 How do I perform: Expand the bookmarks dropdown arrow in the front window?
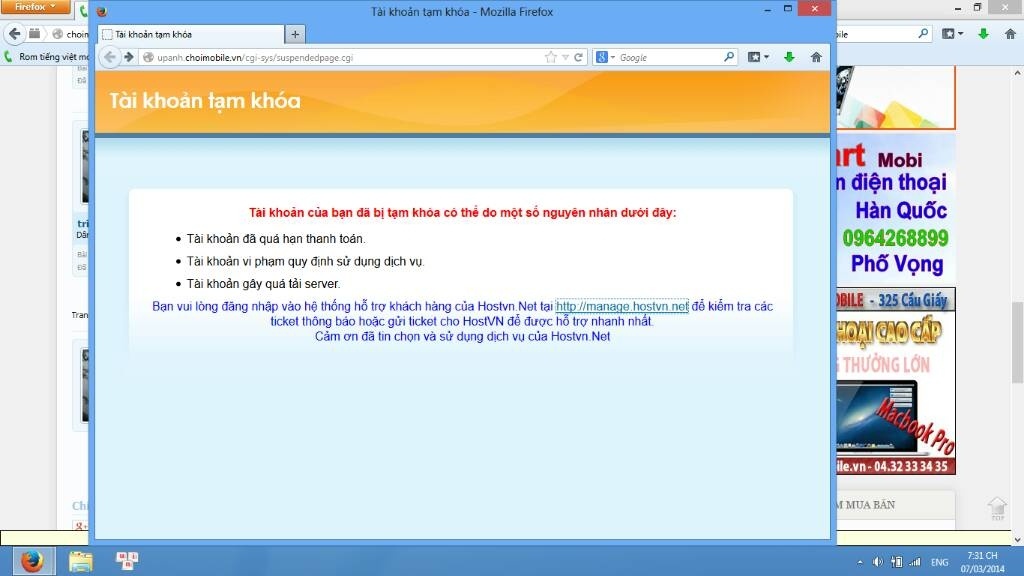pyautogui.click(x=766, y=57)
